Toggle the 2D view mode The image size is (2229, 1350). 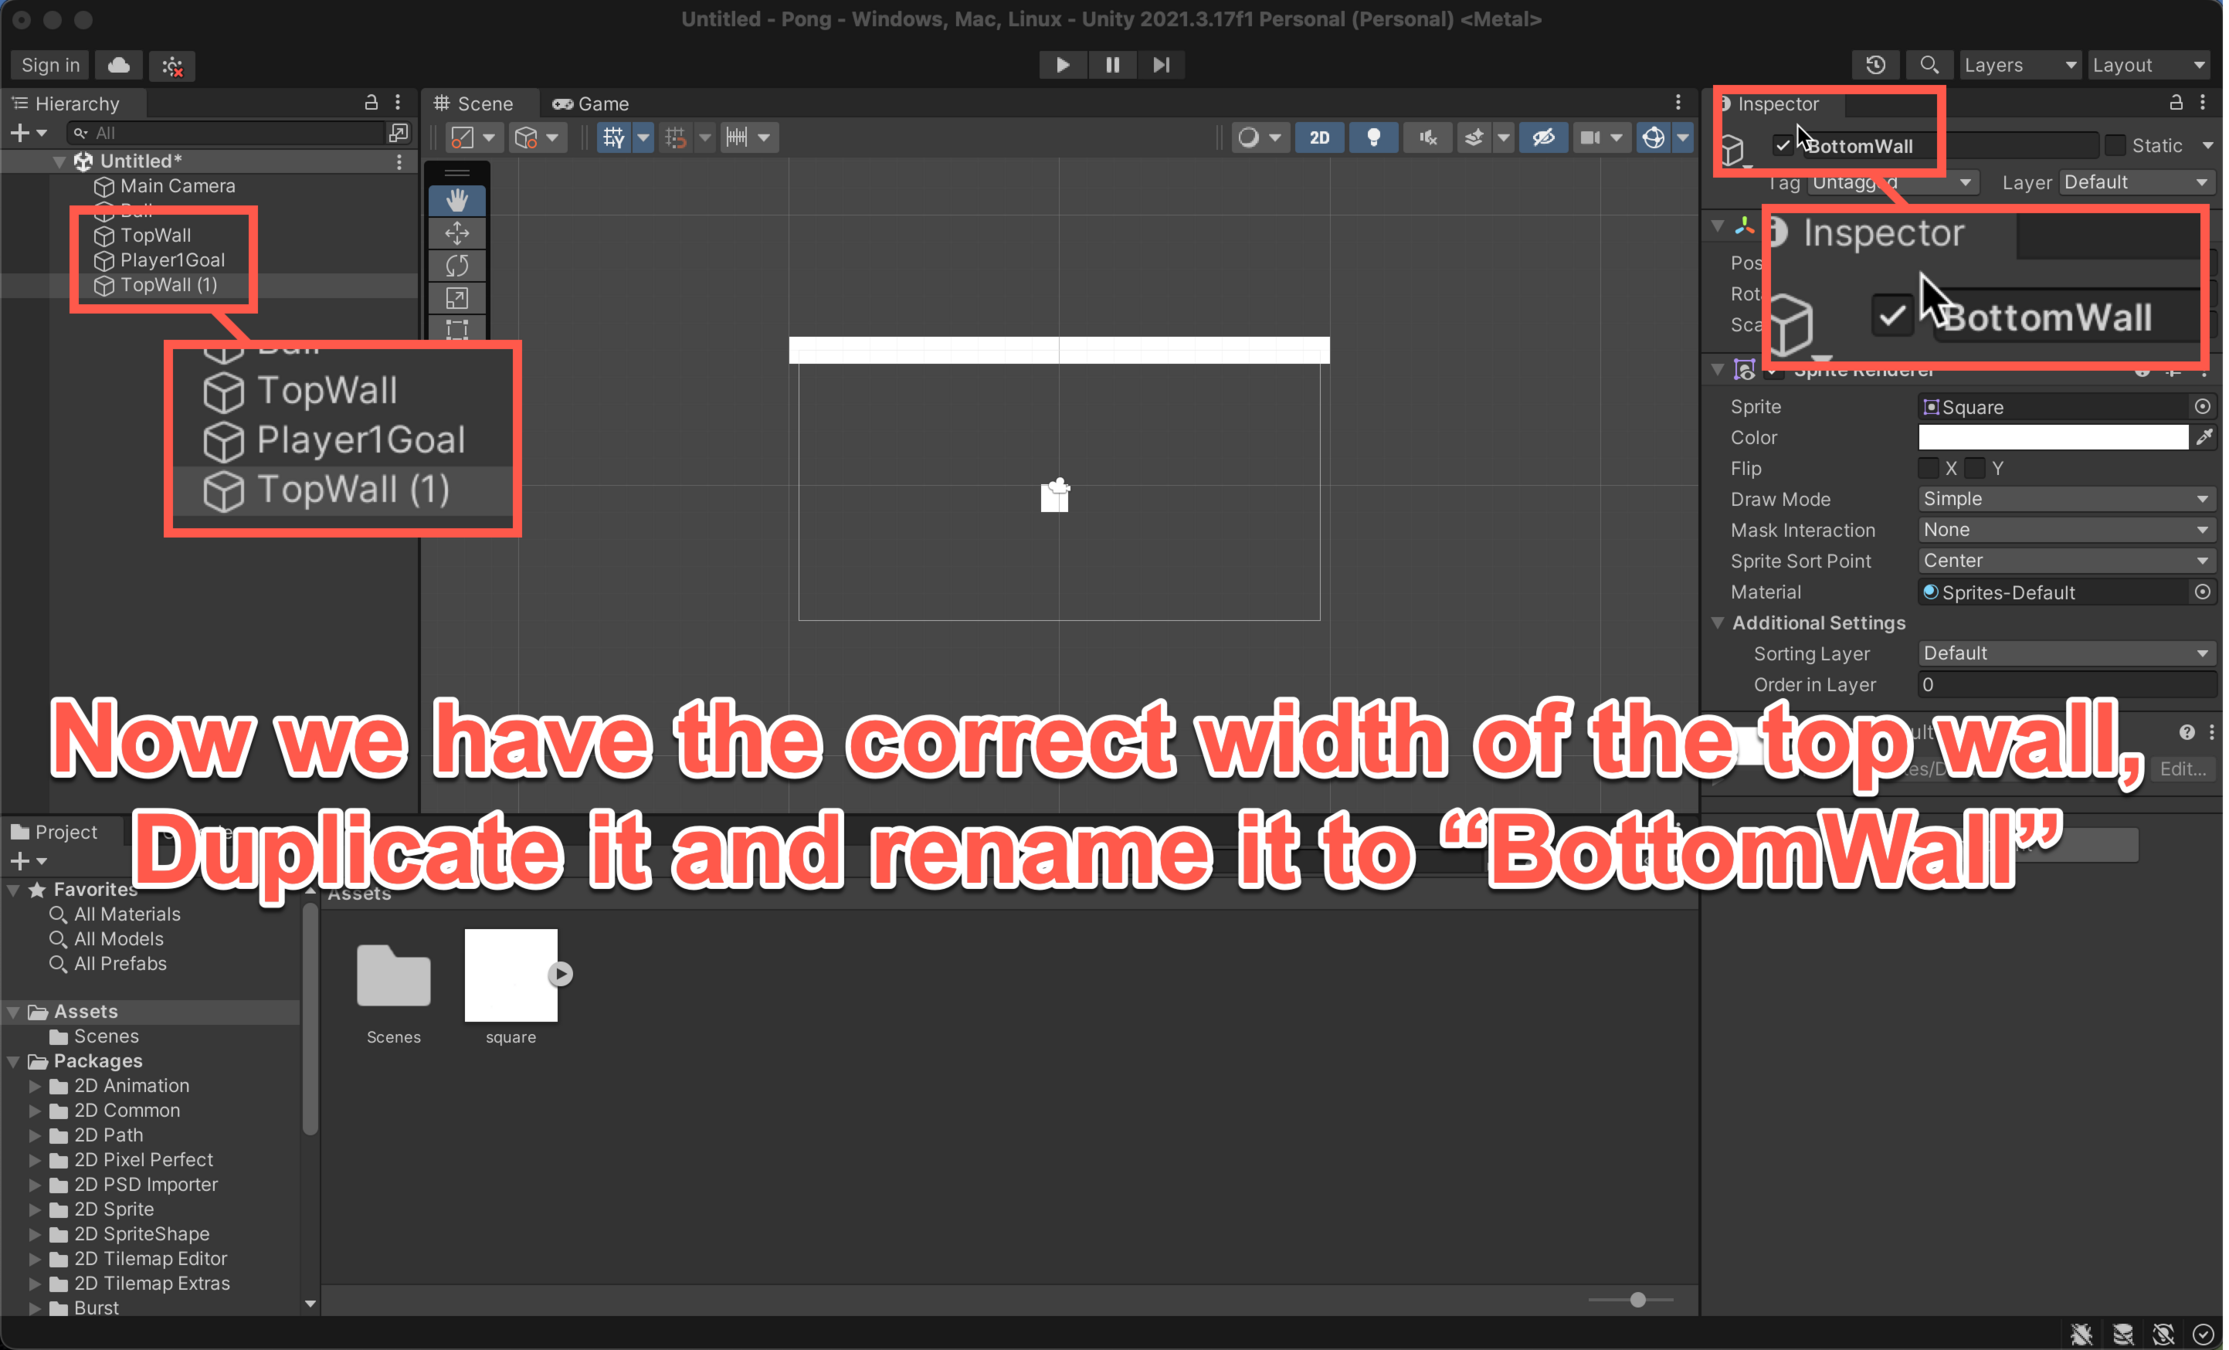(1319, 137)
